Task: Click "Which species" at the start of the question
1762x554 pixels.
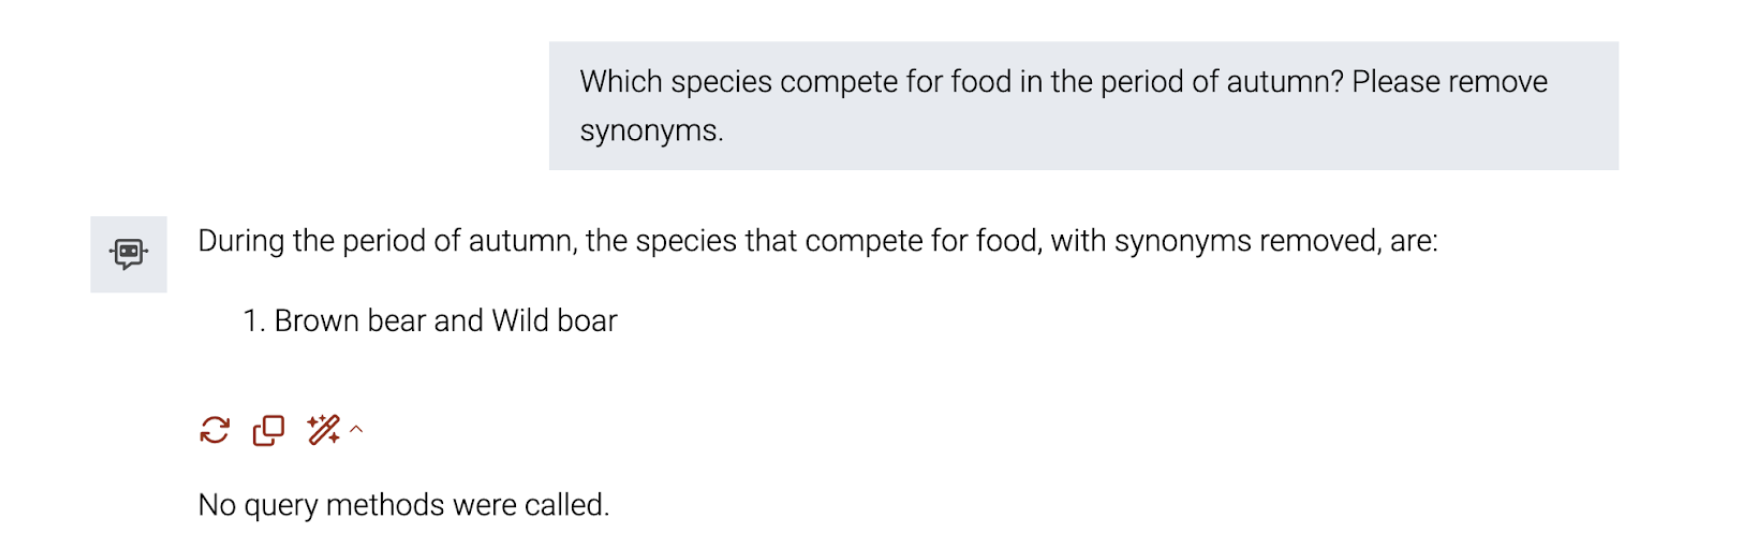Action: [x=676, y=82]
